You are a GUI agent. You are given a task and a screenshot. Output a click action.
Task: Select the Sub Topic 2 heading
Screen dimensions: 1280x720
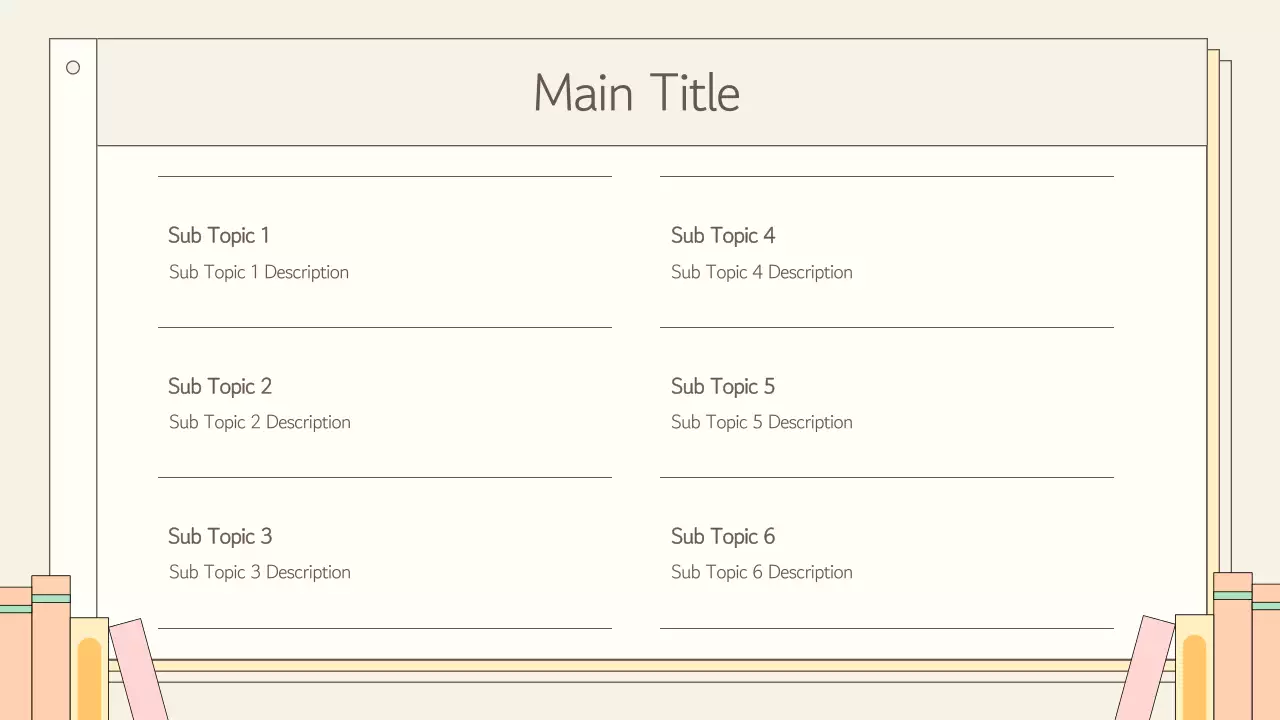pos(220,386)
